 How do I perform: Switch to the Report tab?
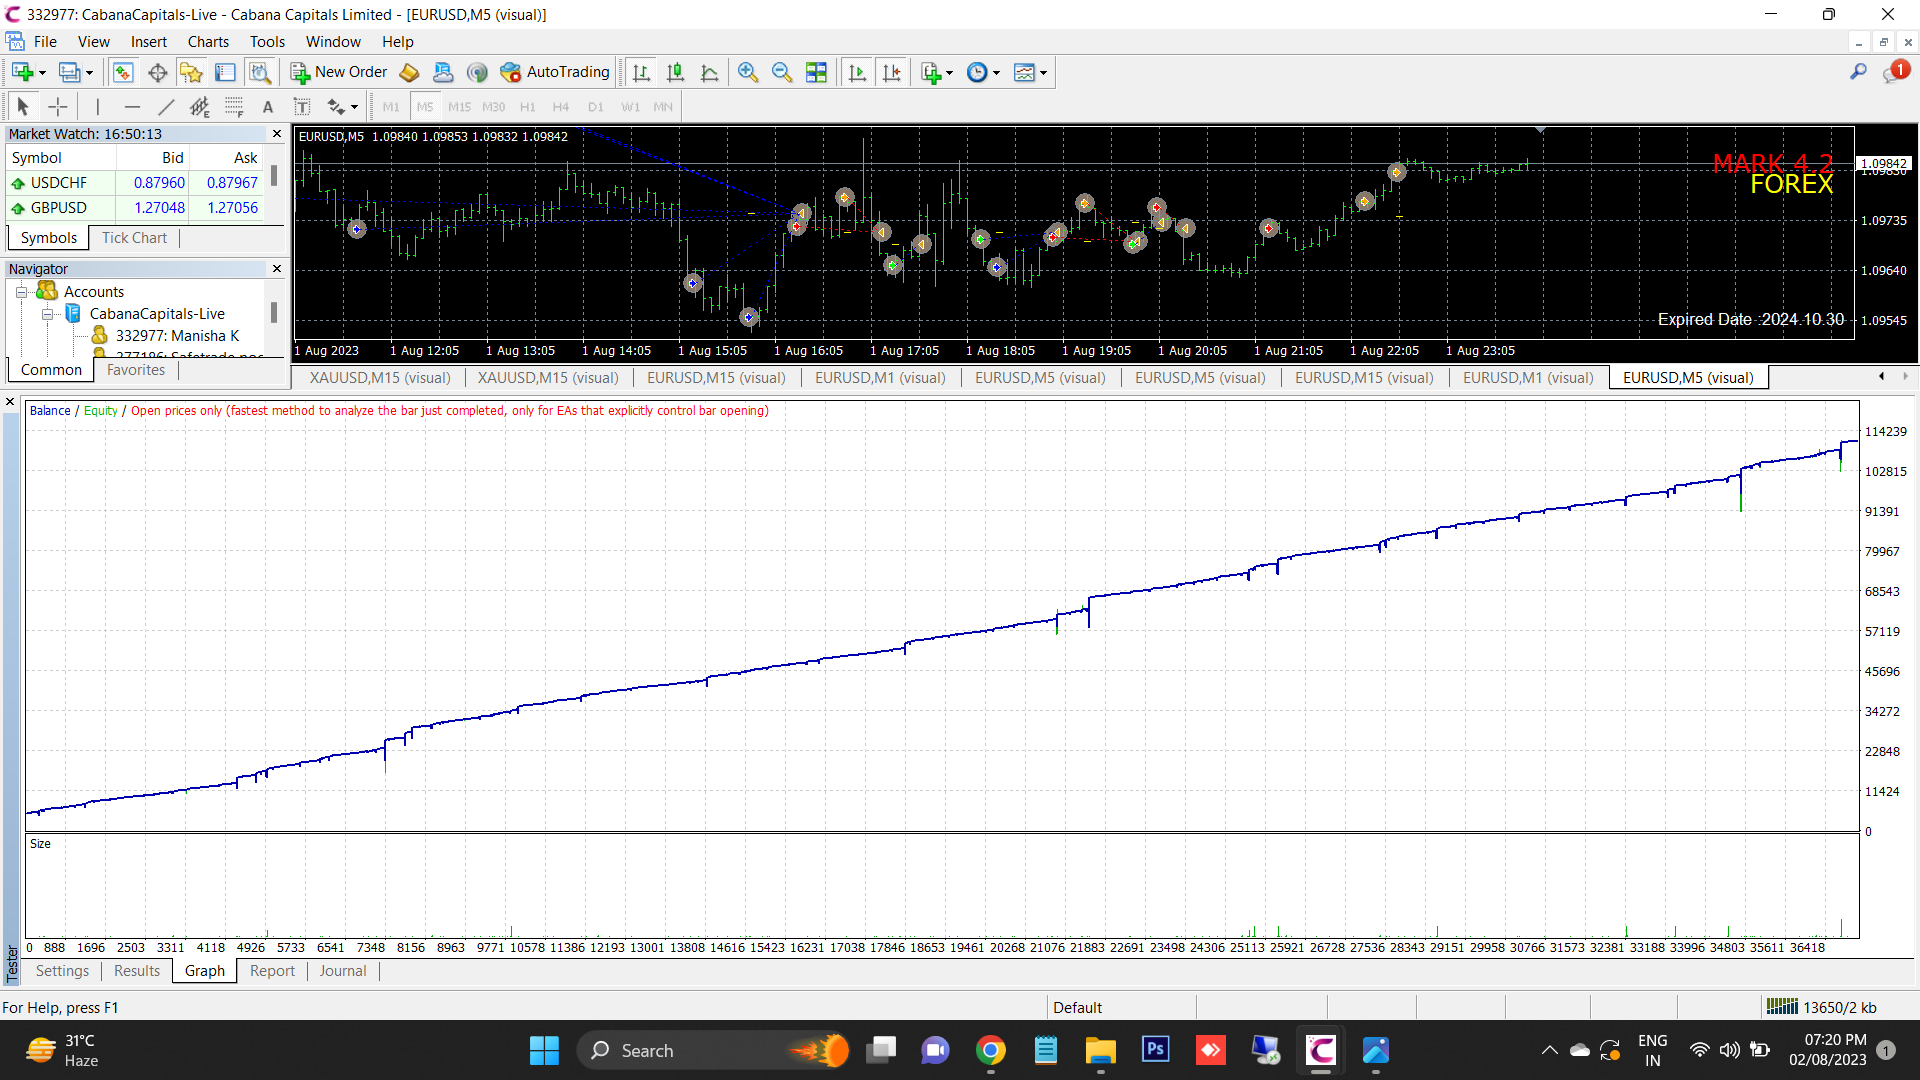point(272,970)
